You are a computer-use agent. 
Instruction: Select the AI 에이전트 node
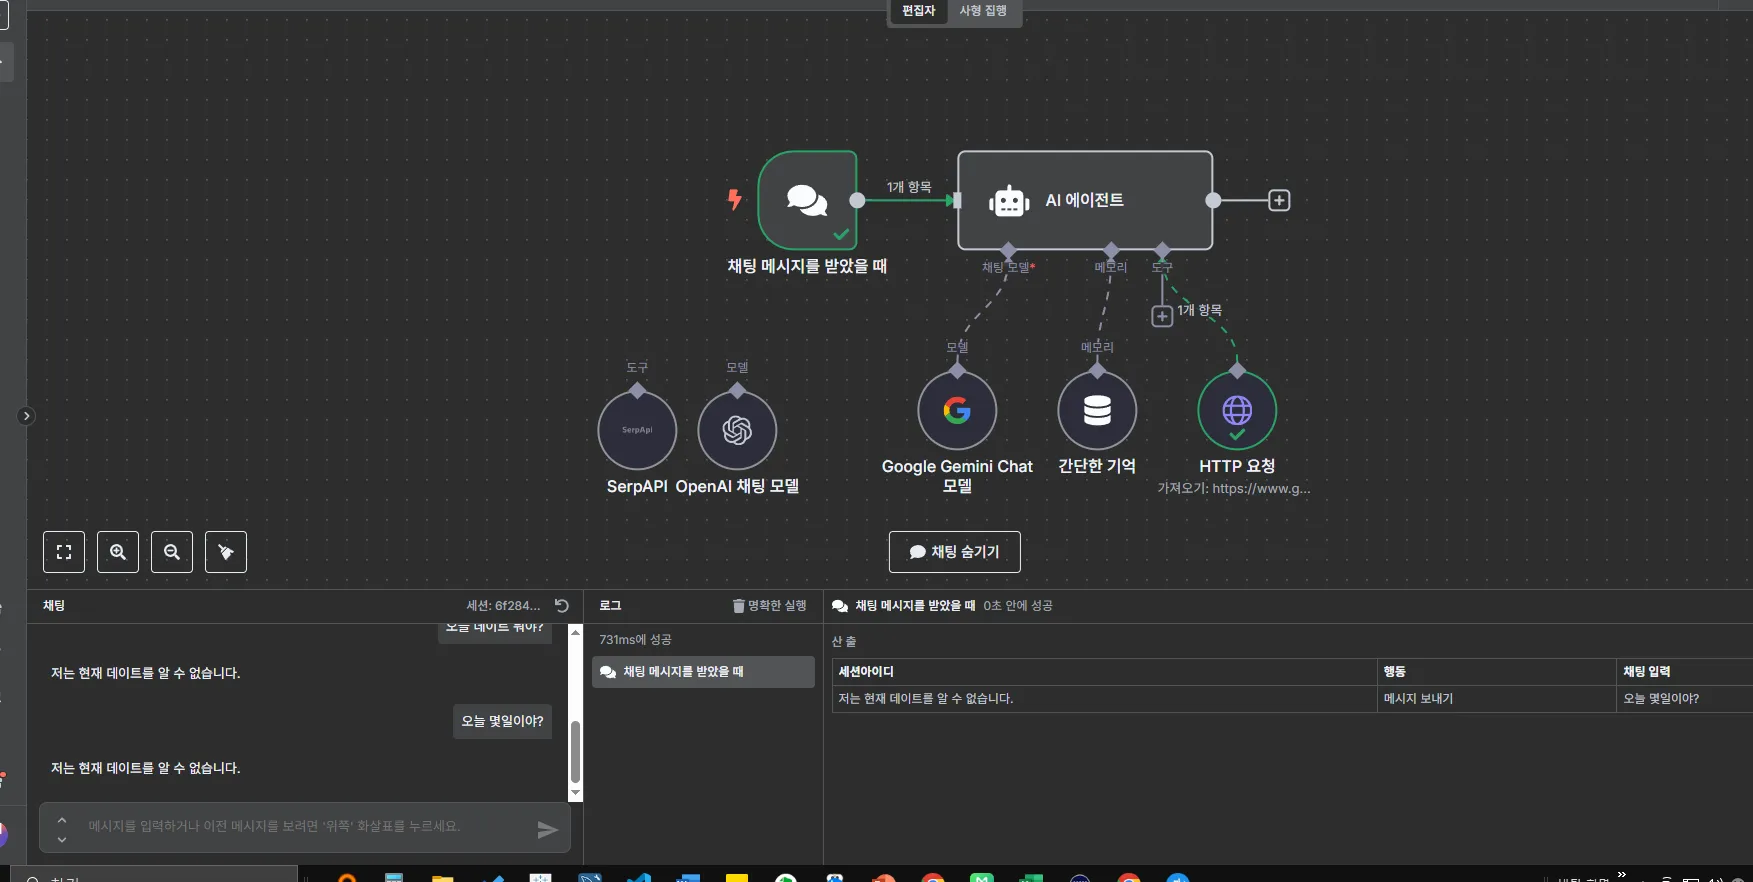click(x=1085, y=200)
